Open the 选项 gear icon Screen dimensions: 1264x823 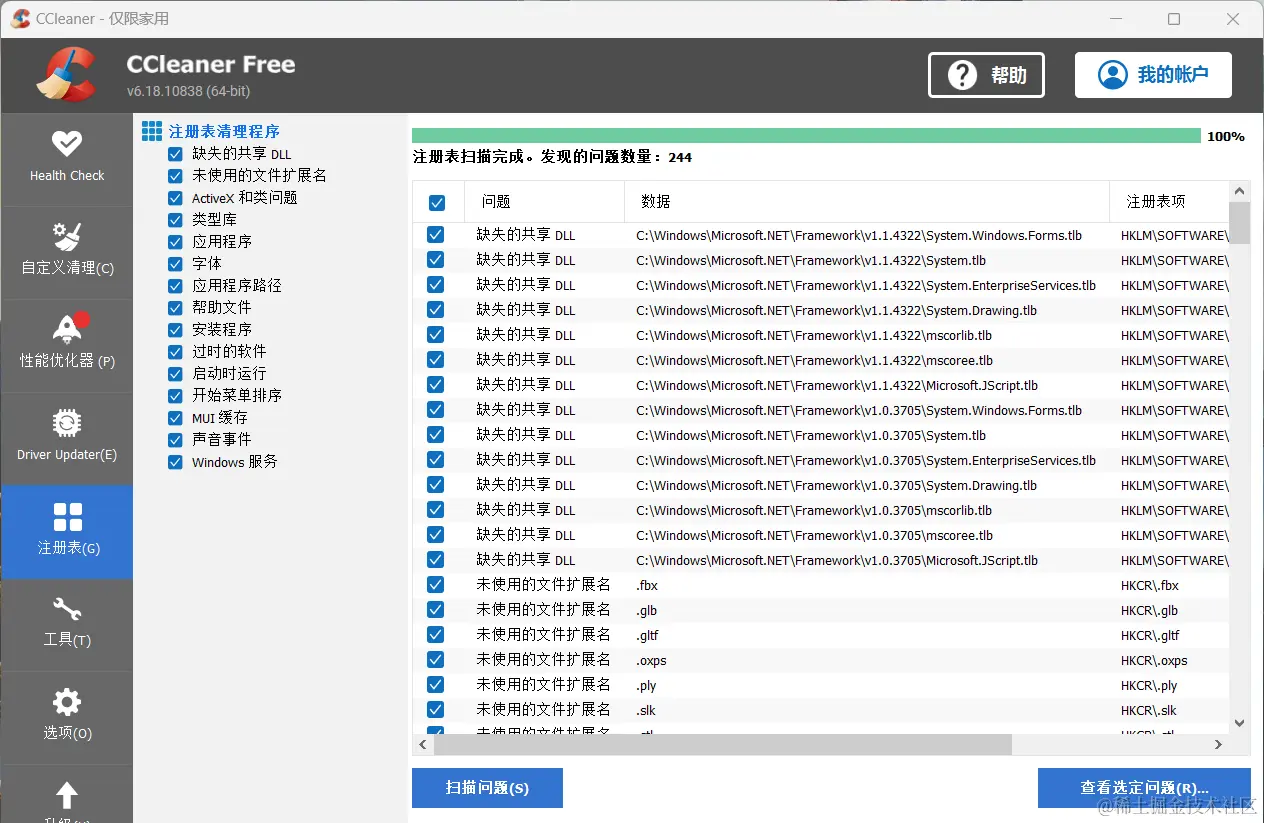tap(67, 701)
